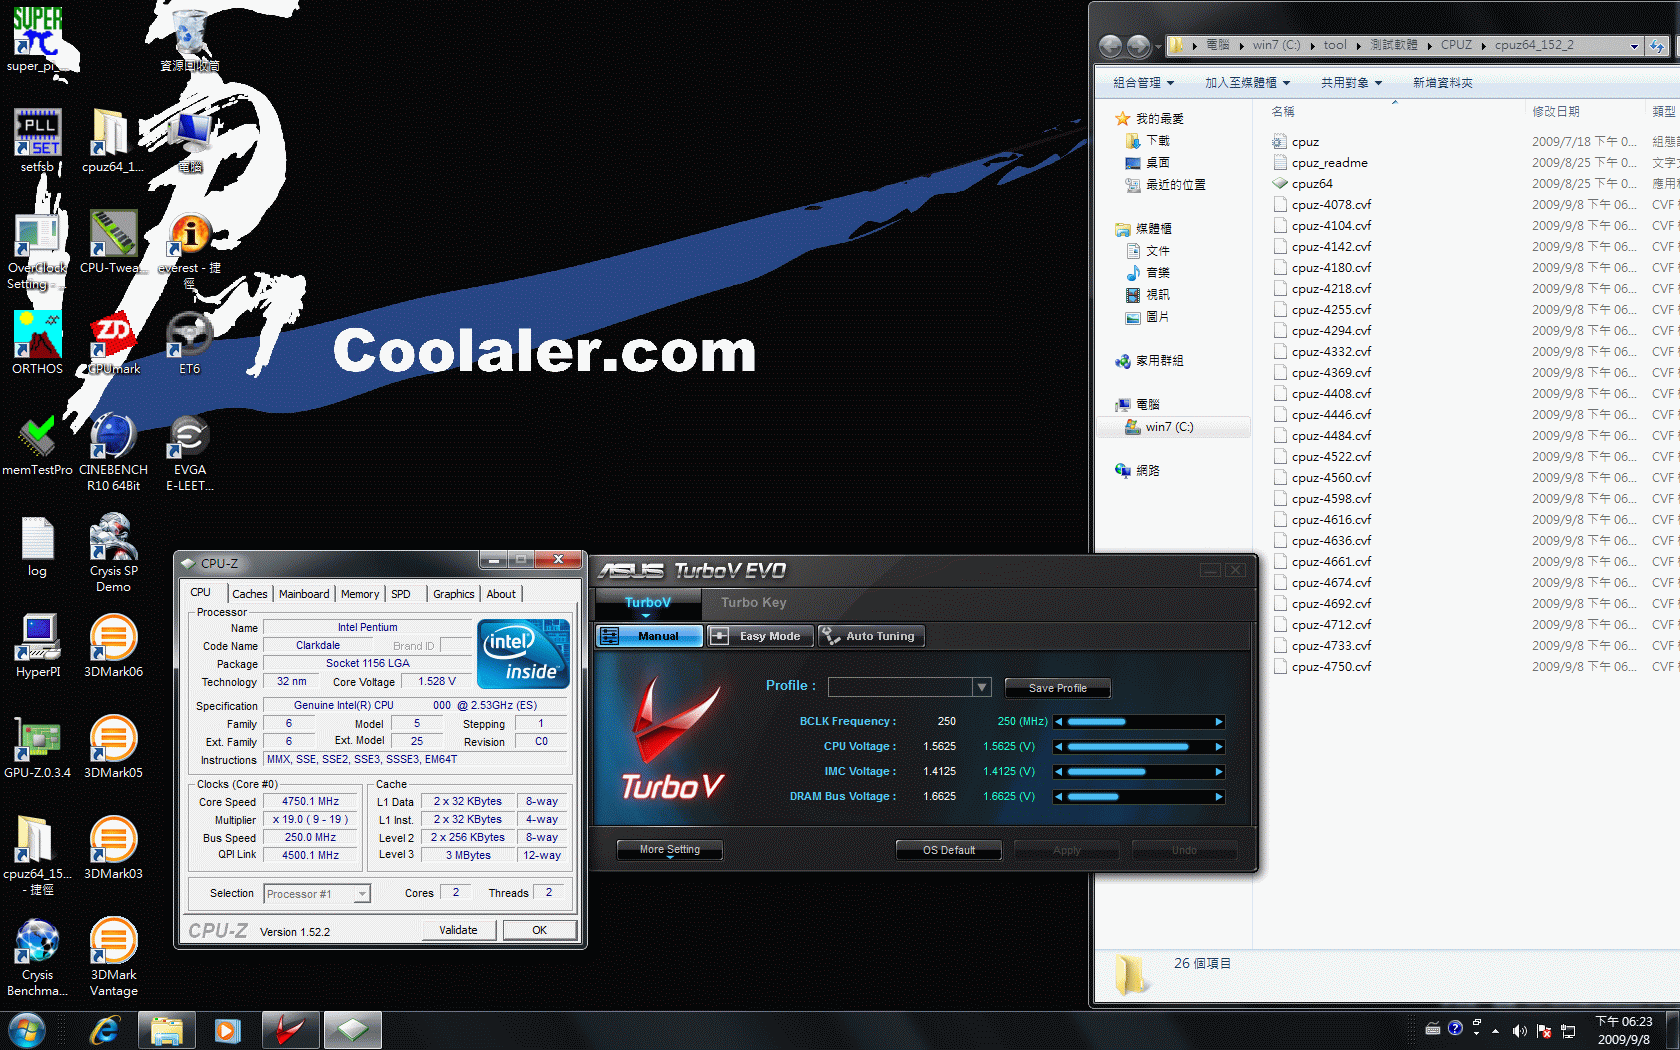Select Easy Mode in TurboV EVO

(x=760, y=636)
